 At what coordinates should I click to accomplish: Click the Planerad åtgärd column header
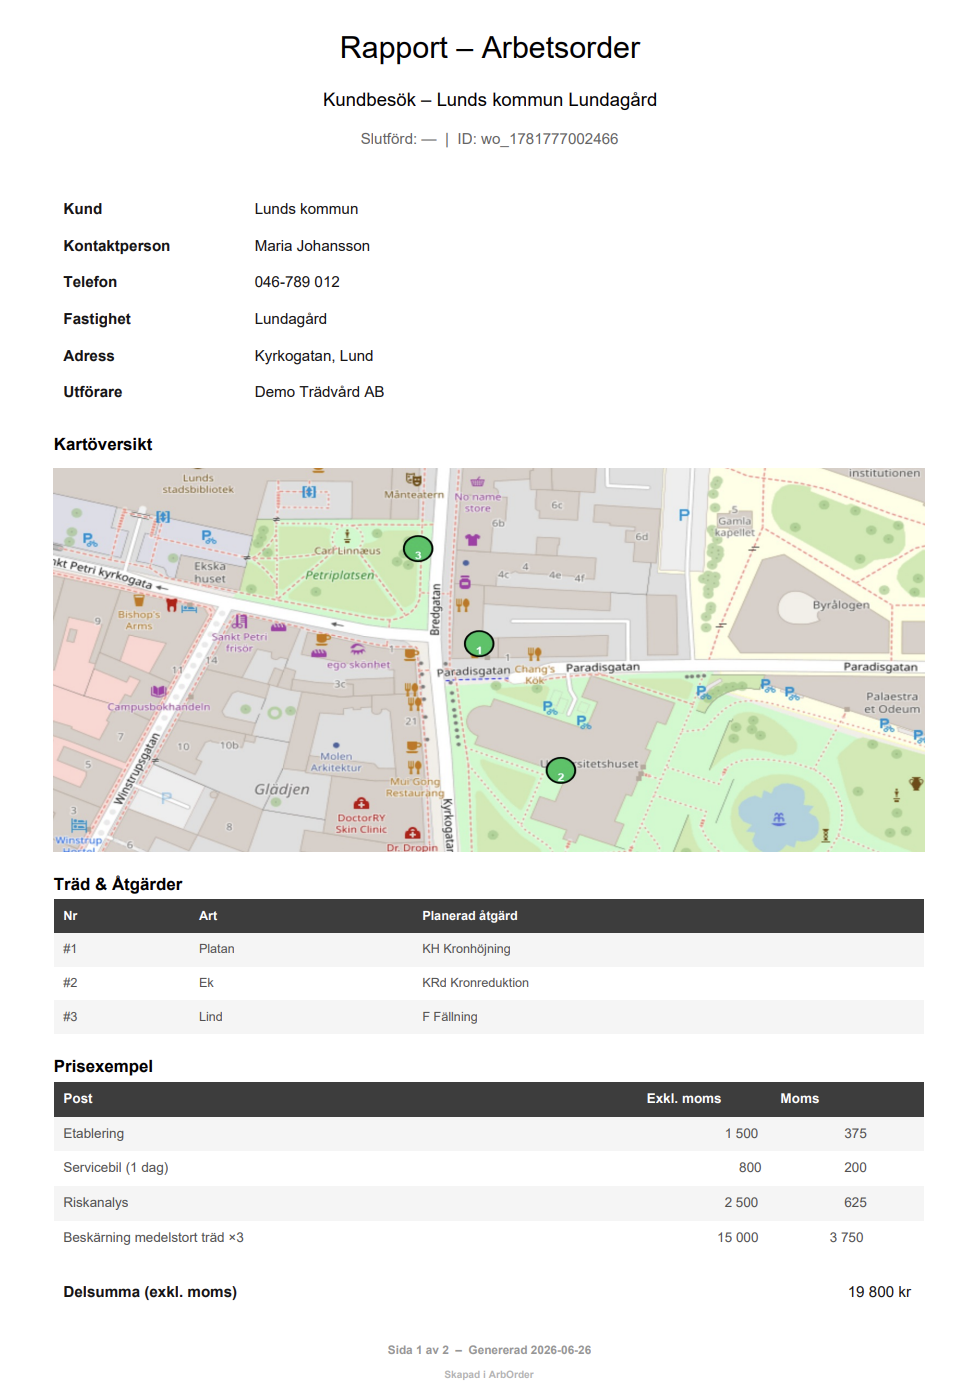coord(470,916)
